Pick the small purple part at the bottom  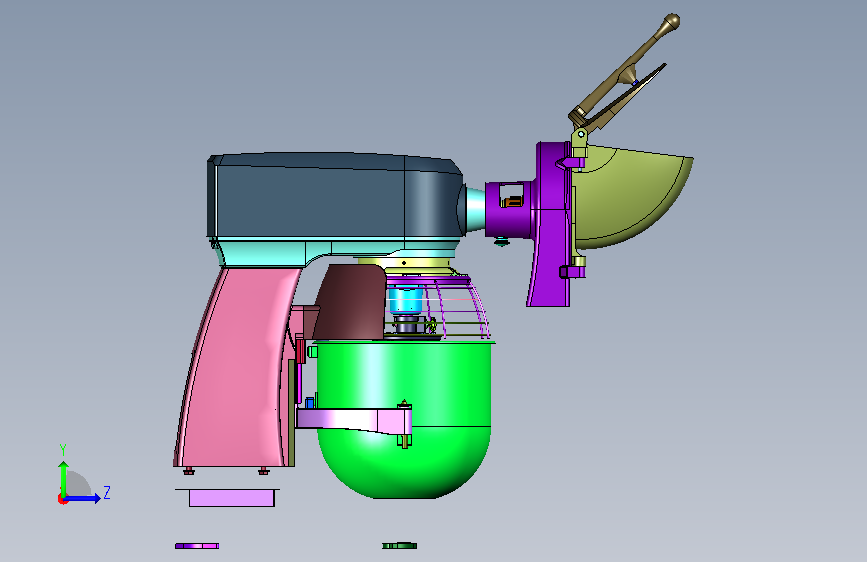click(x=197, y=546)
